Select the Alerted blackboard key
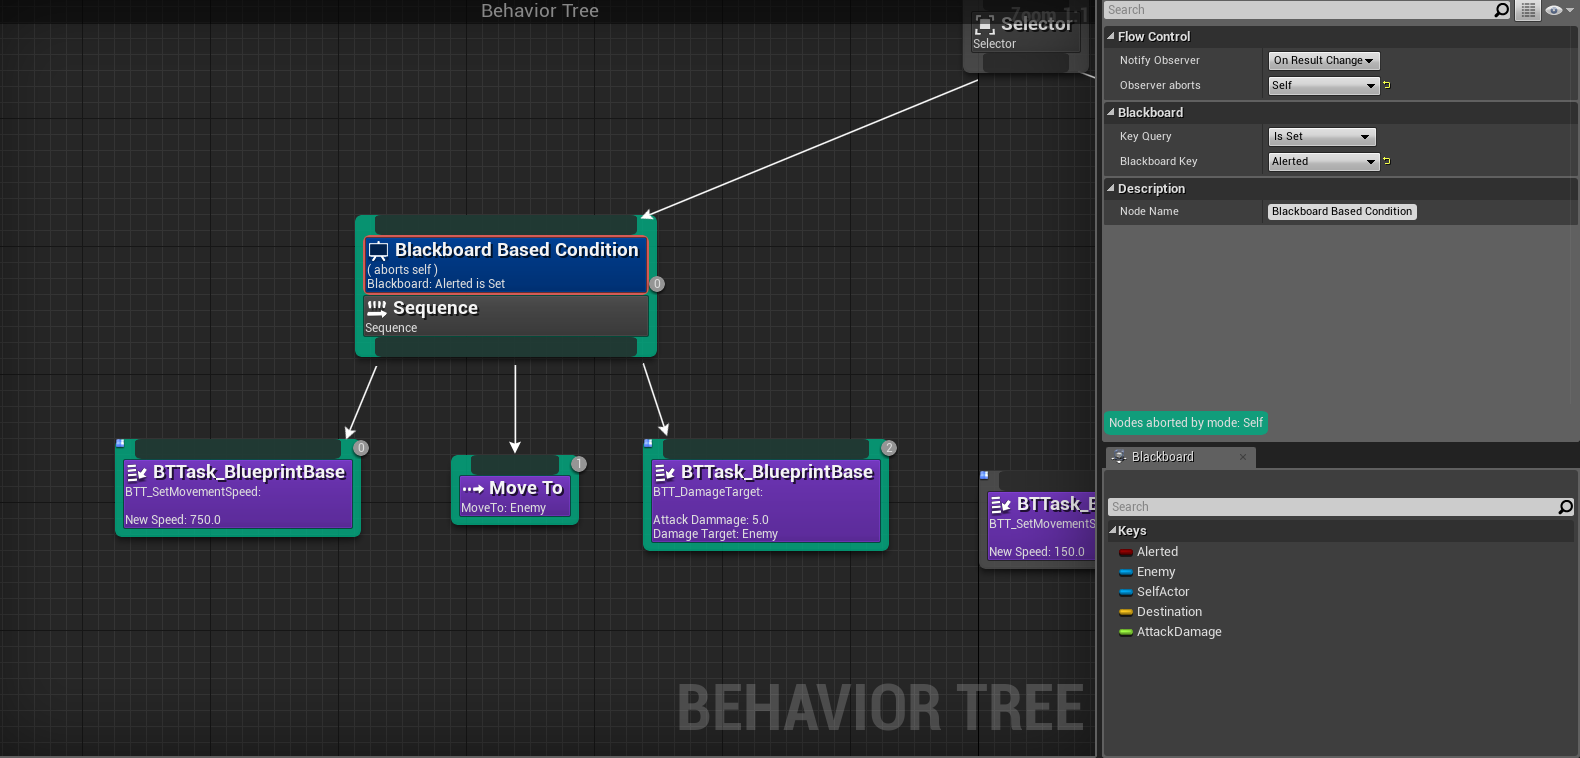Screen dimensions: 1580x758 [1157, 552]
